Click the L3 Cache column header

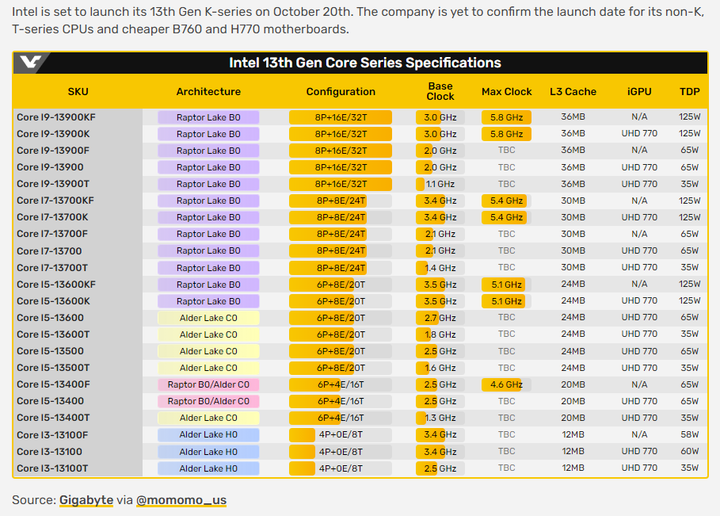click(573, 91)
